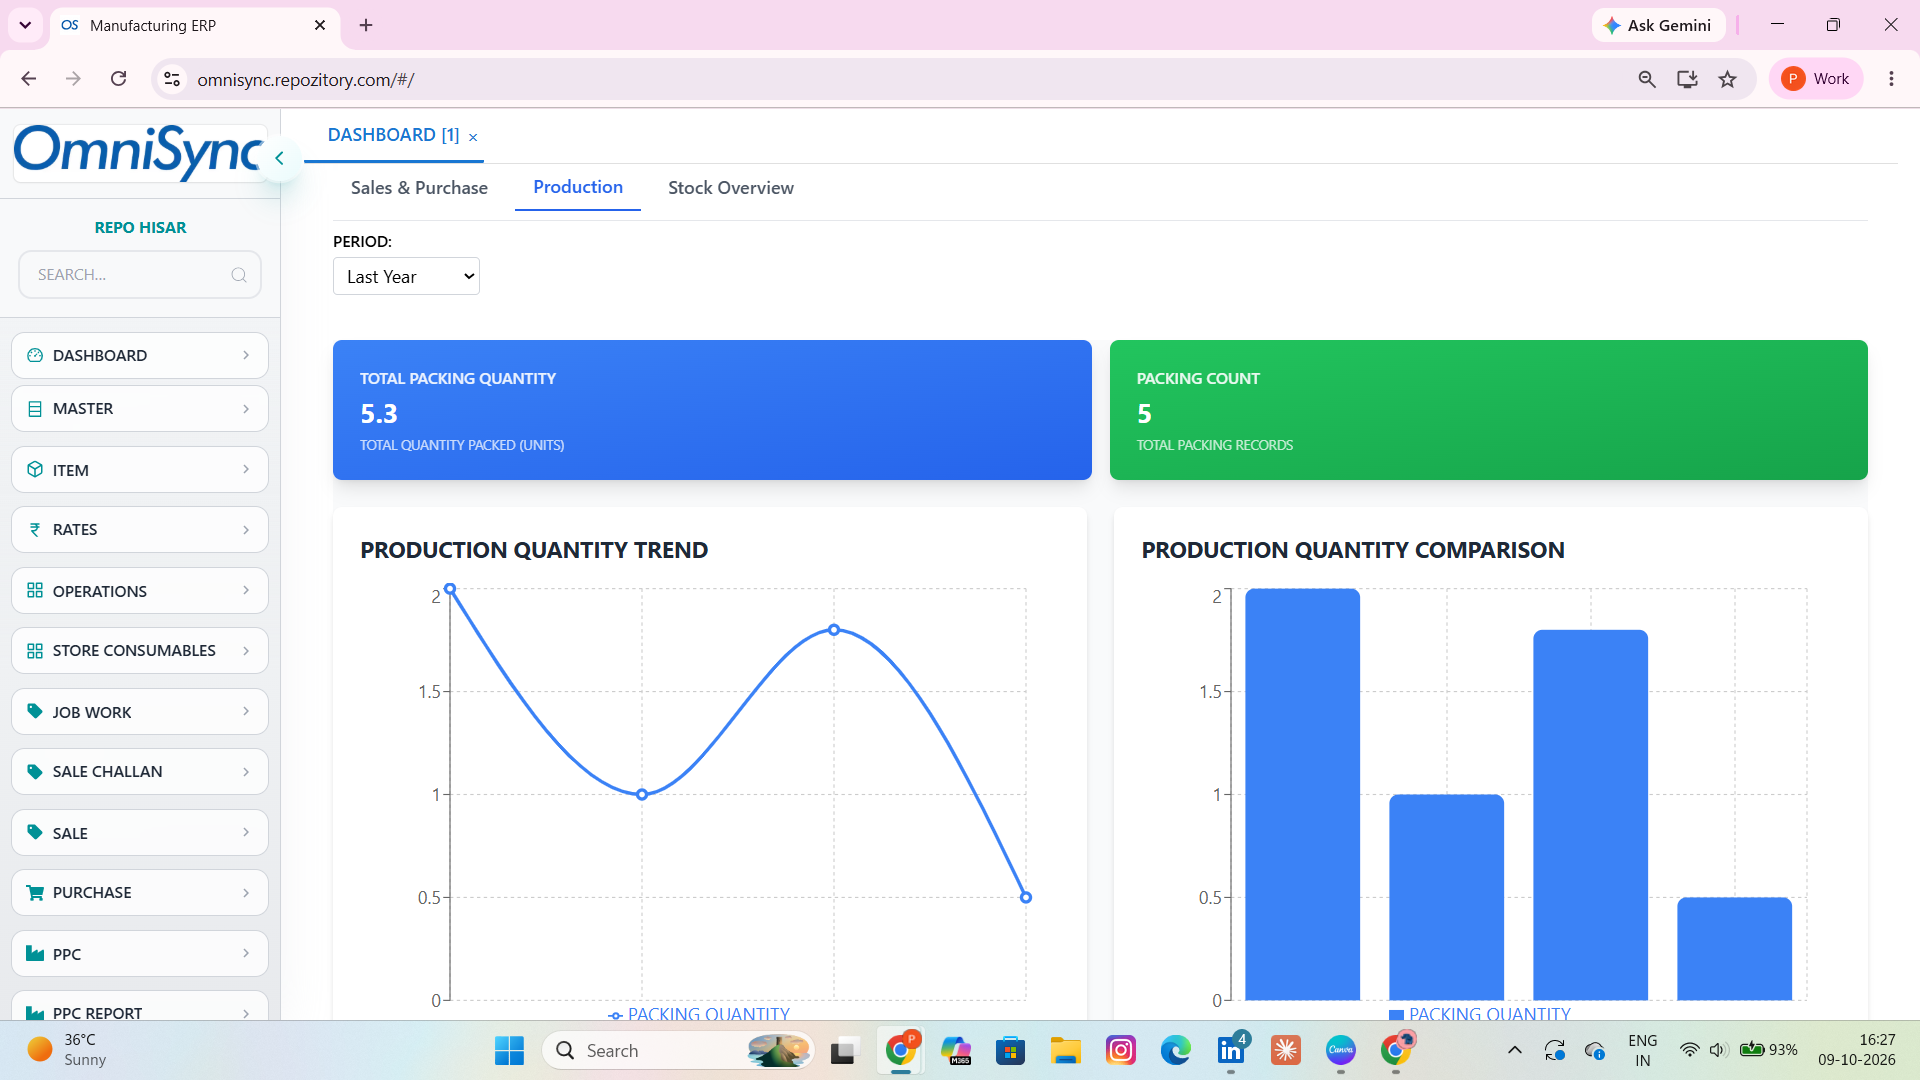
Task: Click the Rates rupee icon
Action: [35, 530]
